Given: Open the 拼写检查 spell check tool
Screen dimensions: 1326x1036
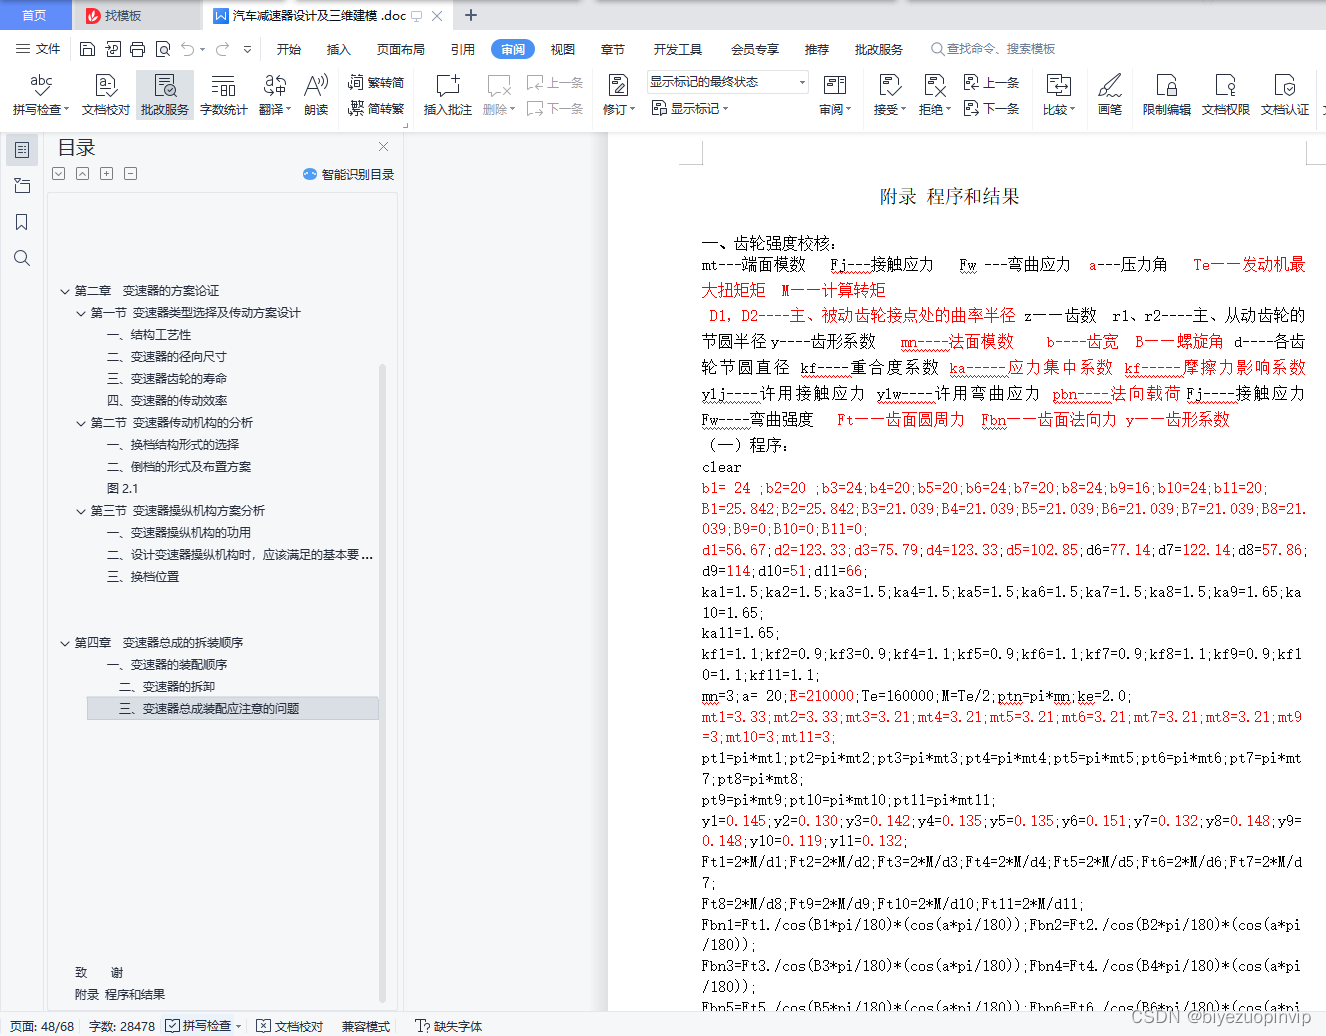Looking at the screenshot, I should pyautogui.click(x=41, y=95).
